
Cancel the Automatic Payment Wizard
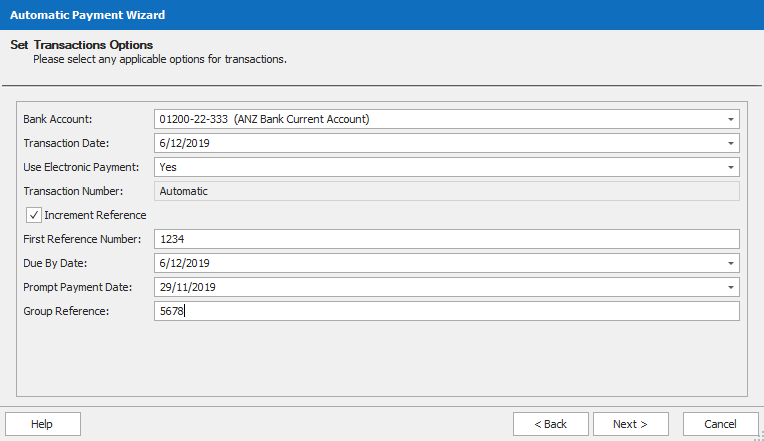[x=720, y=424]
